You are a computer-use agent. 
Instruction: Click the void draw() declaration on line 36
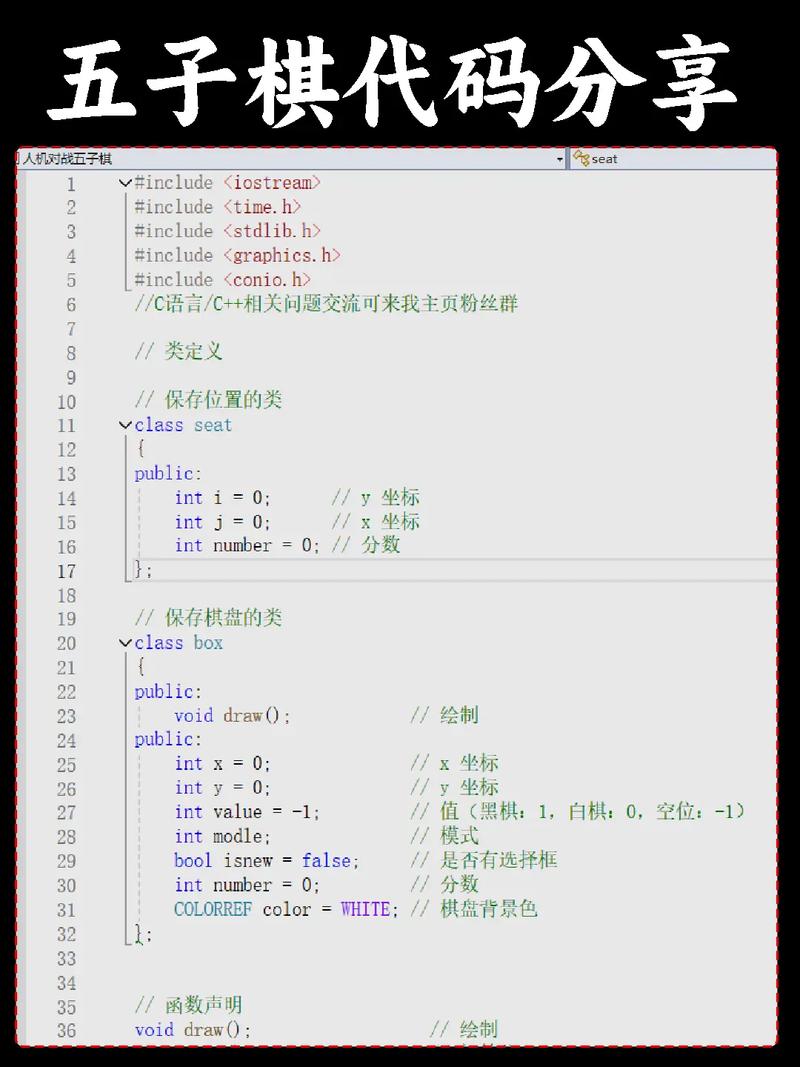click(x=192, y=1030)
